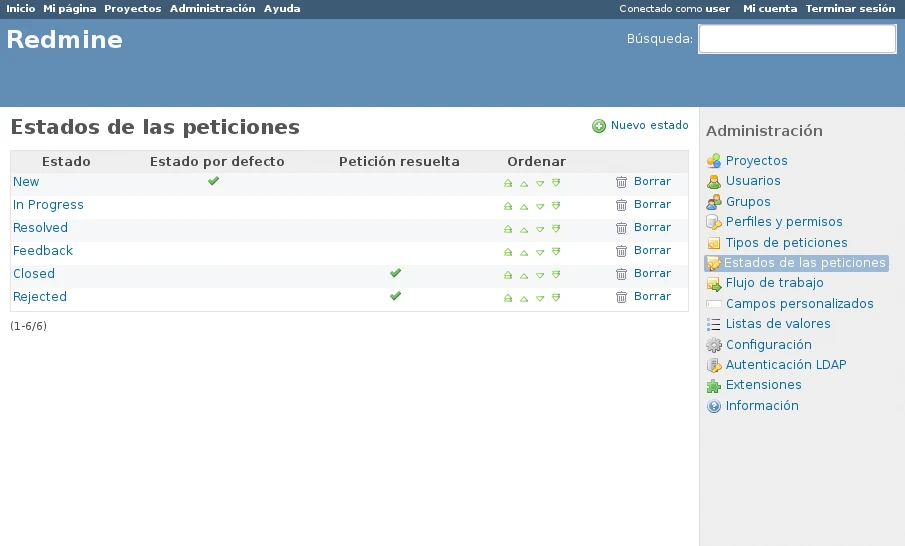Click the Búsqueda search input field
Viewport: 905px width, 546px height.
pos(796,39)
